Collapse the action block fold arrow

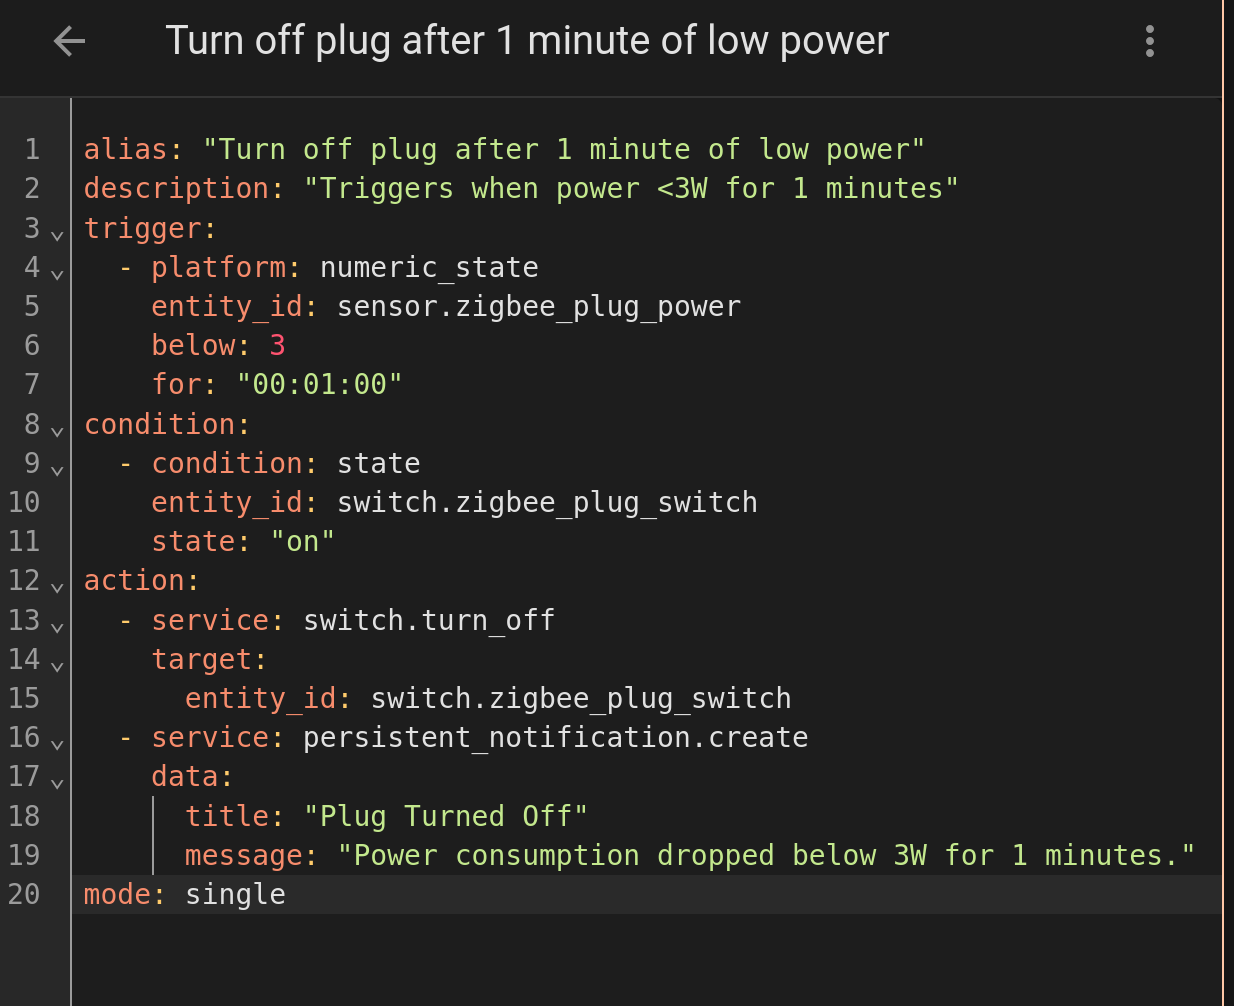click(x=57, y=586)
